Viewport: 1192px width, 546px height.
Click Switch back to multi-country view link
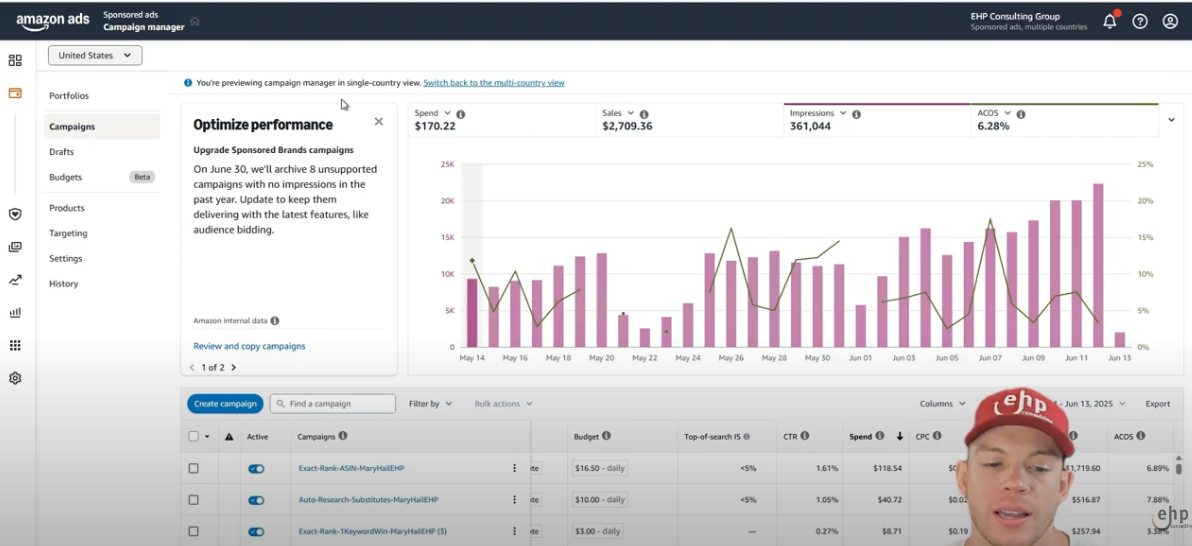click(493, 83)
